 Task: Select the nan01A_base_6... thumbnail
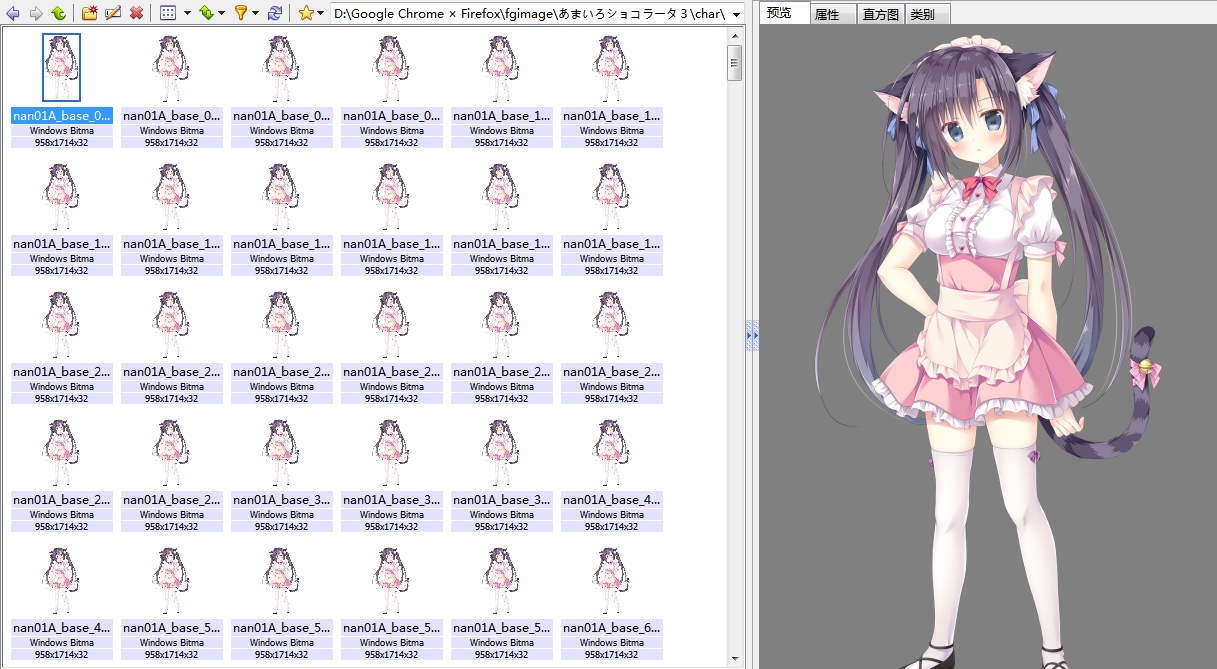(612, 601)
